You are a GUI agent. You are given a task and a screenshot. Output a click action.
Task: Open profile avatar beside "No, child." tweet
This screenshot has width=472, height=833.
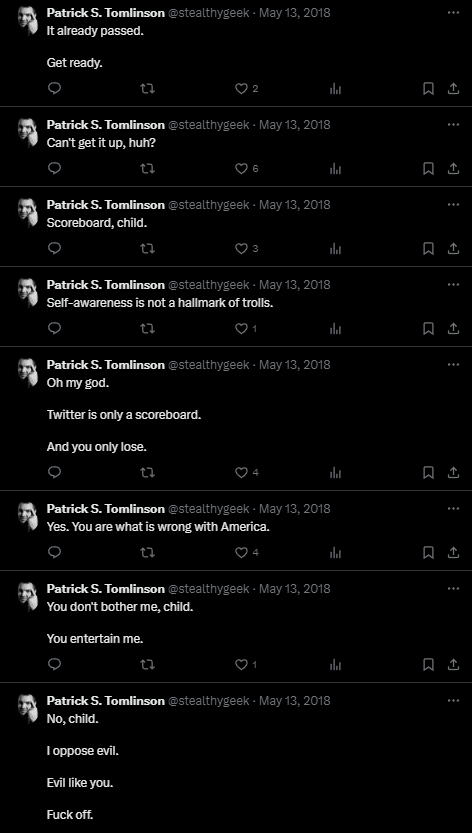click(x=28, y=708)
